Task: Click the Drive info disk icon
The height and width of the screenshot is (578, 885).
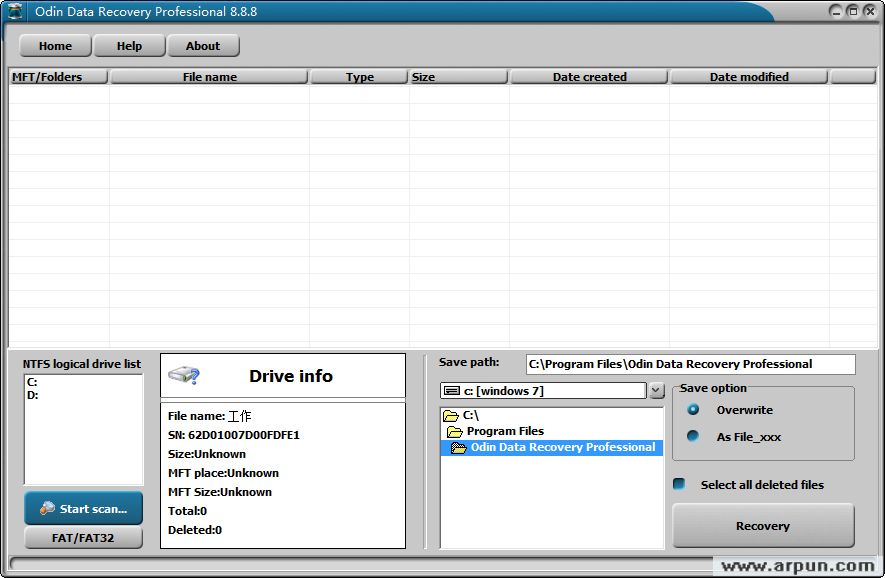Action: click(x=184, y=376)
